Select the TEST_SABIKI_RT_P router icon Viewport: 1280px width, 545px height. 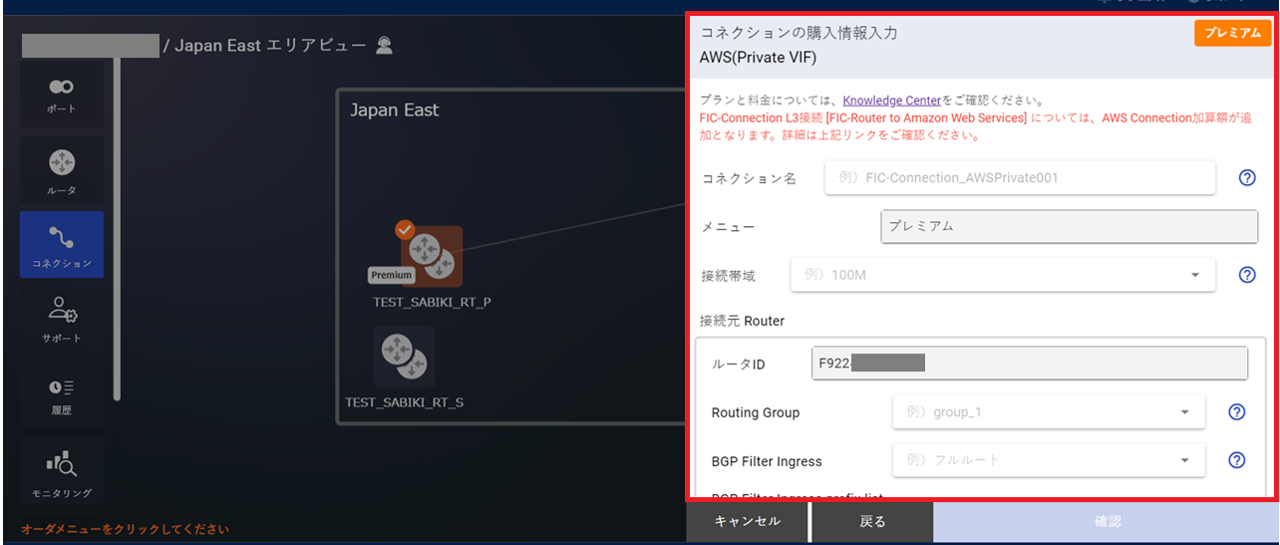(x=432, y=256)
